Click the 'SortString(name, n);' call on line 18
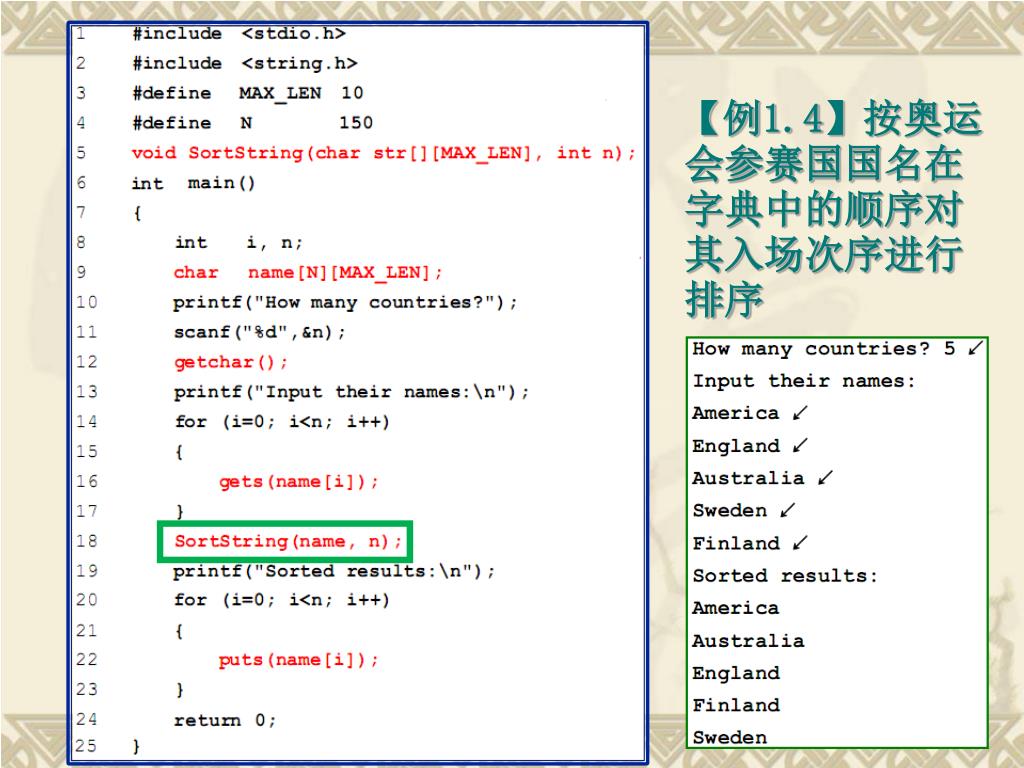The image size is (1024, 768). tap(288, 541)
